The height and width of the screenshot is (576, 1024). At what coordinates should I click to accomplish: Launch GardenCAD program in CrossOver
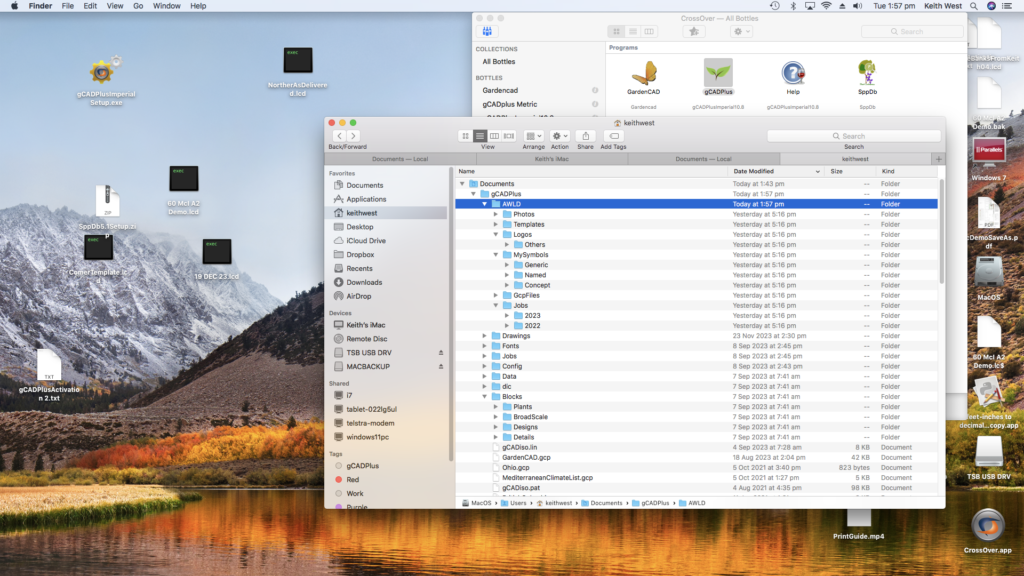[x=643, y=76]
